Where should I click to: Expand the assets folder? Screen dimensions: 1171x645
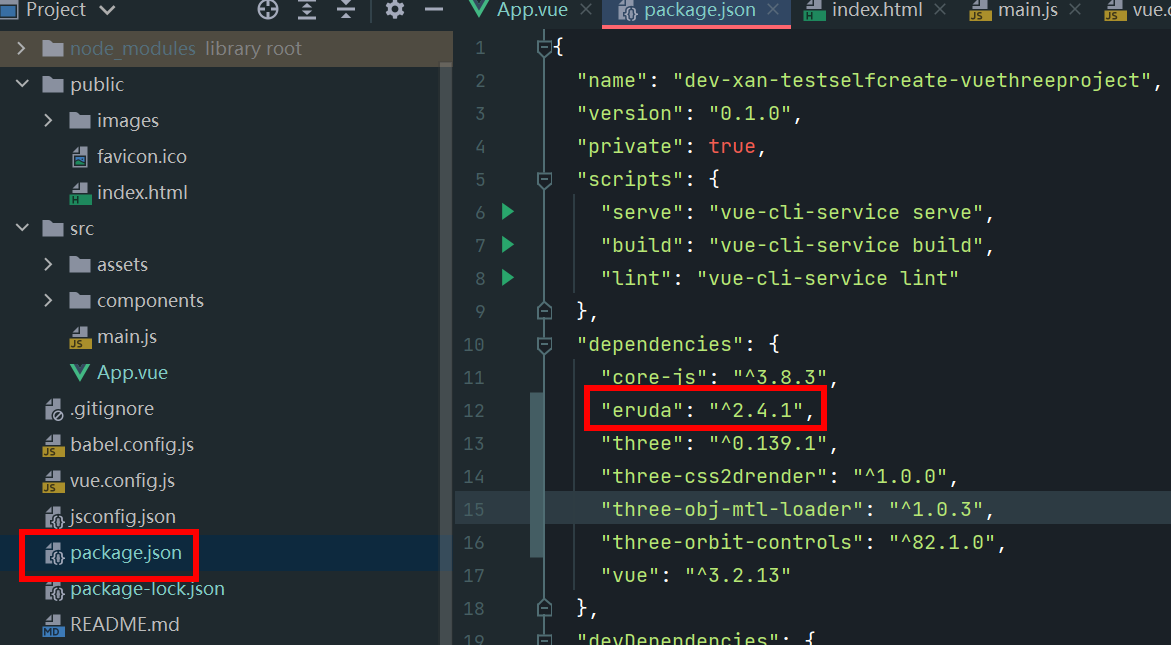(x=48, y=264)
